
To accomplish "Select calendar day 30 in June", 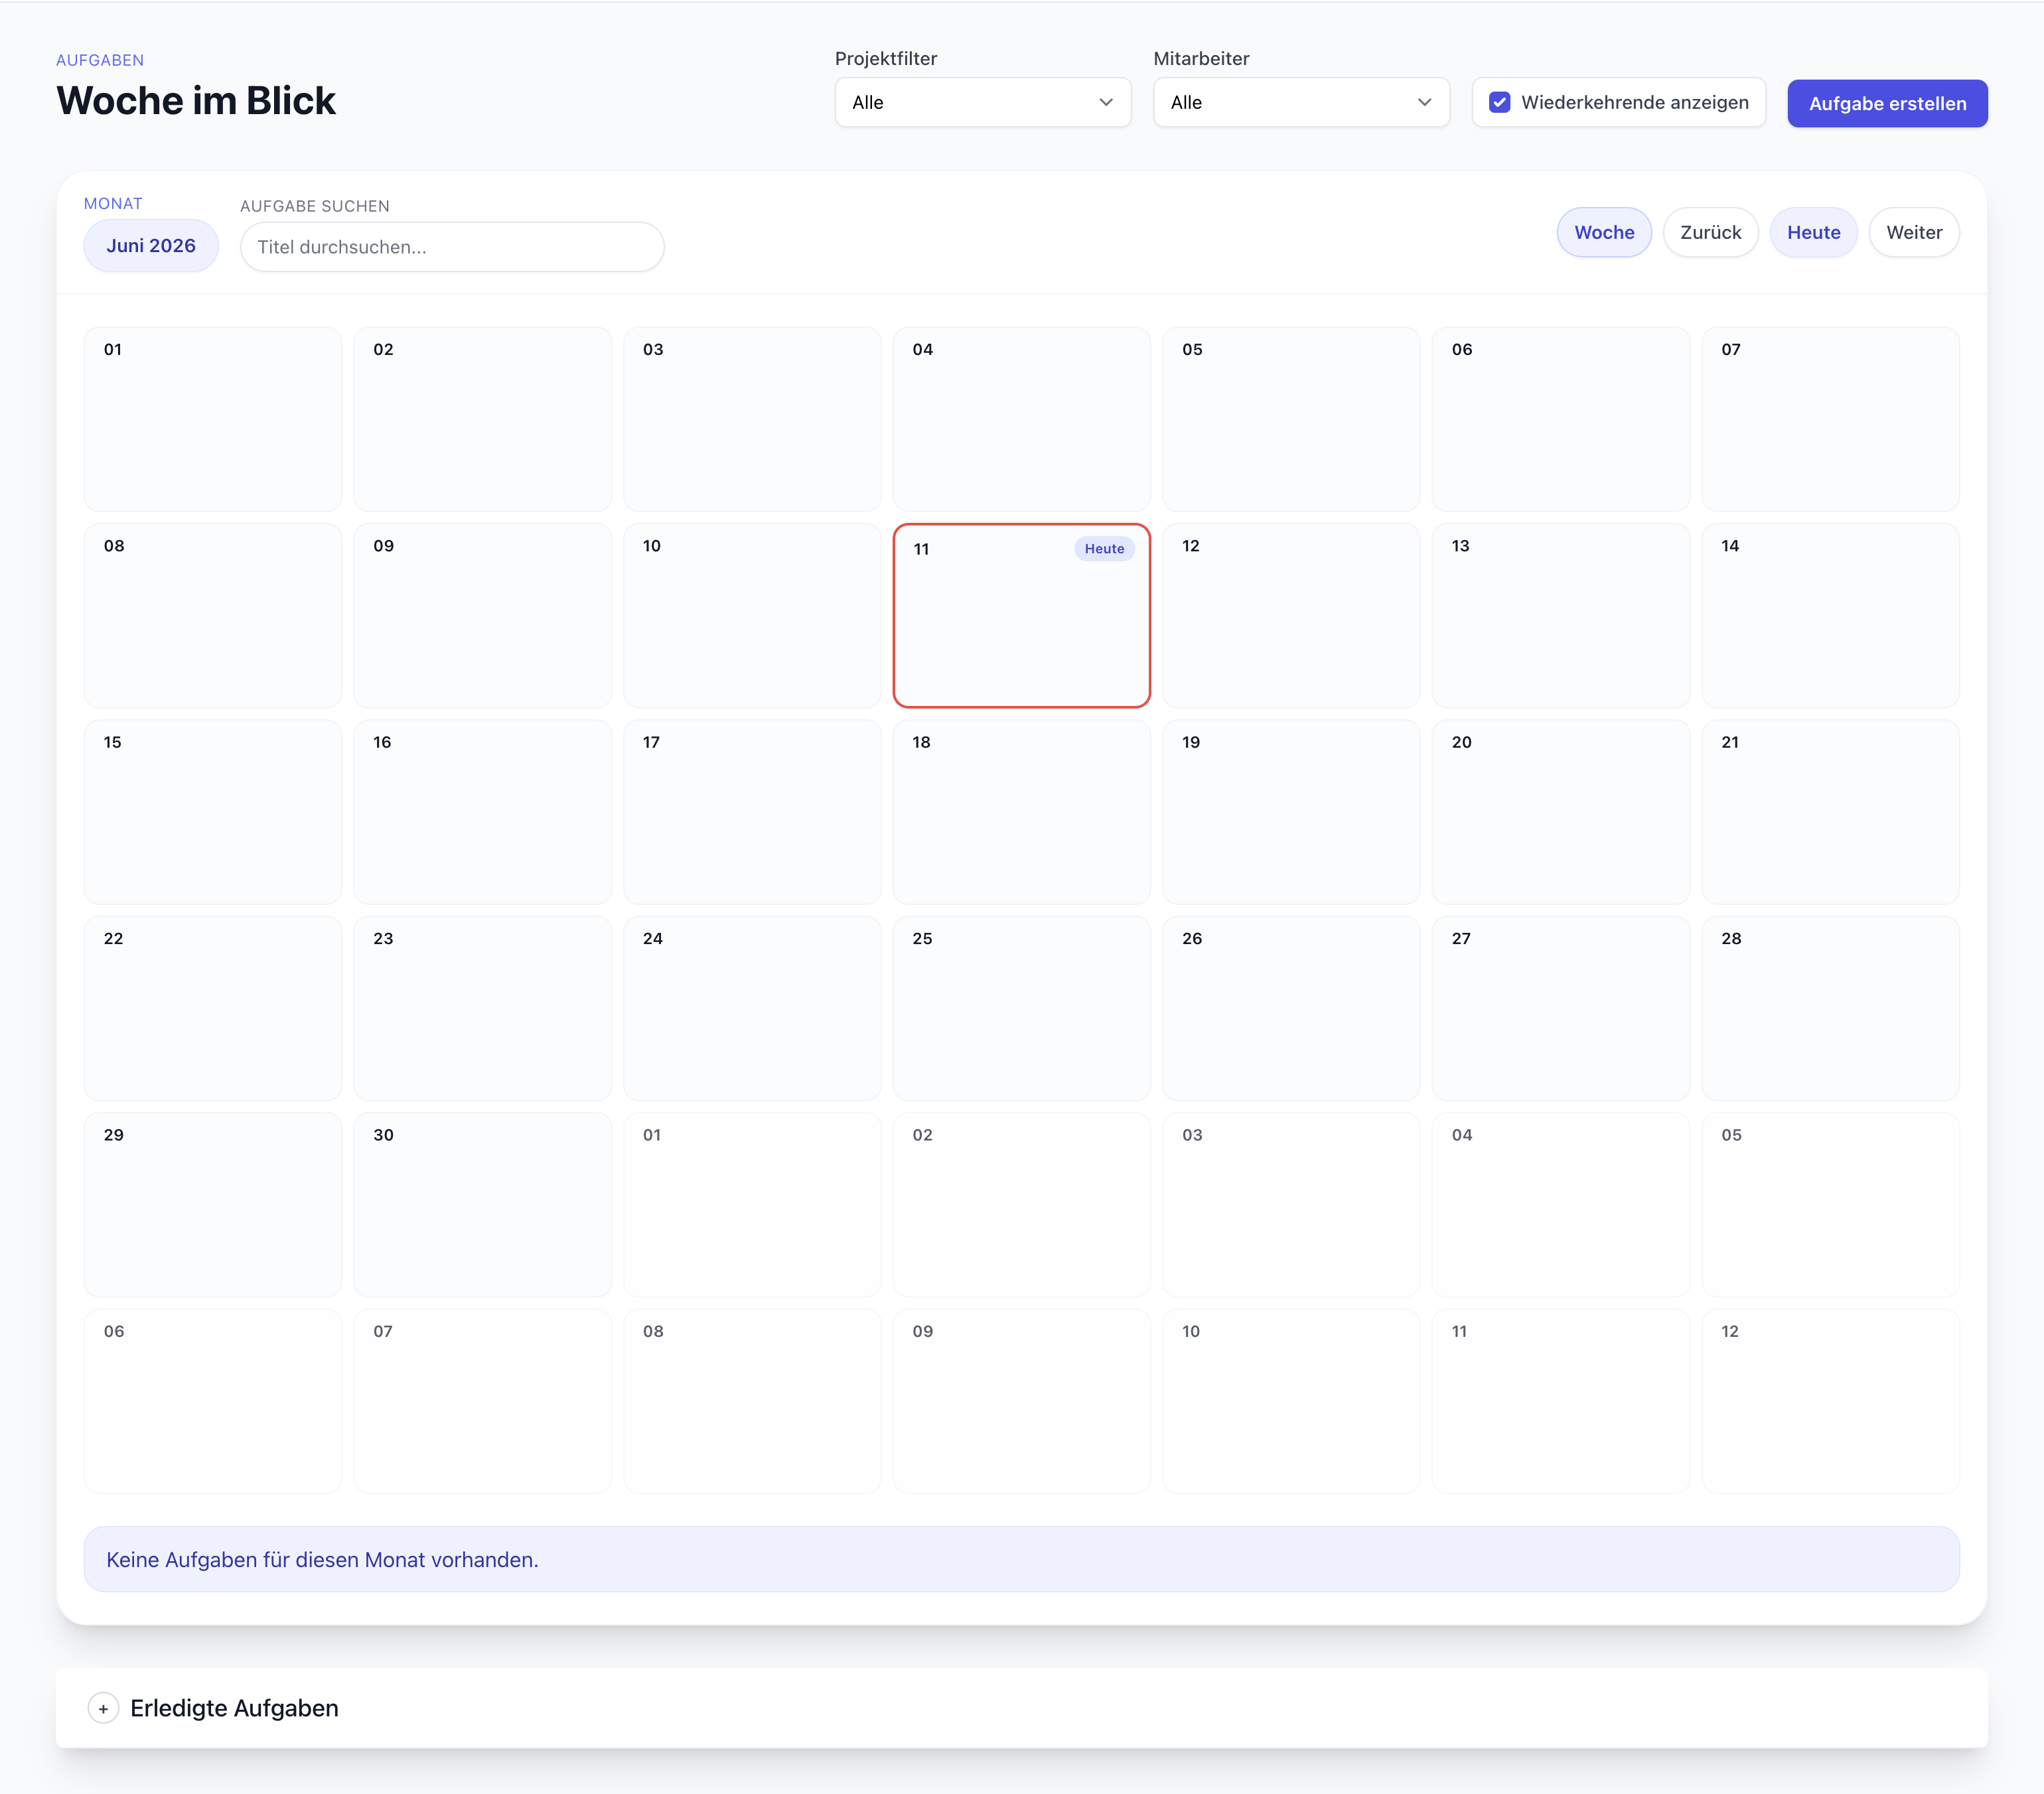I will pyautogui.click(x=482, y=1205).
